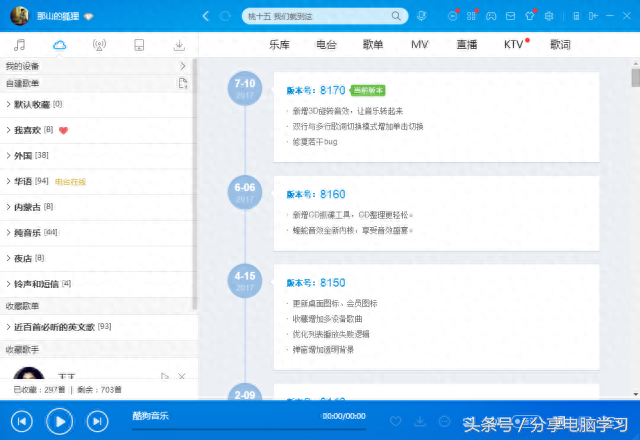Click the new playlist icon beside 自建歌单
This screenshot has height=440, width=640.
pyautogui.click(x=183, y=83)
